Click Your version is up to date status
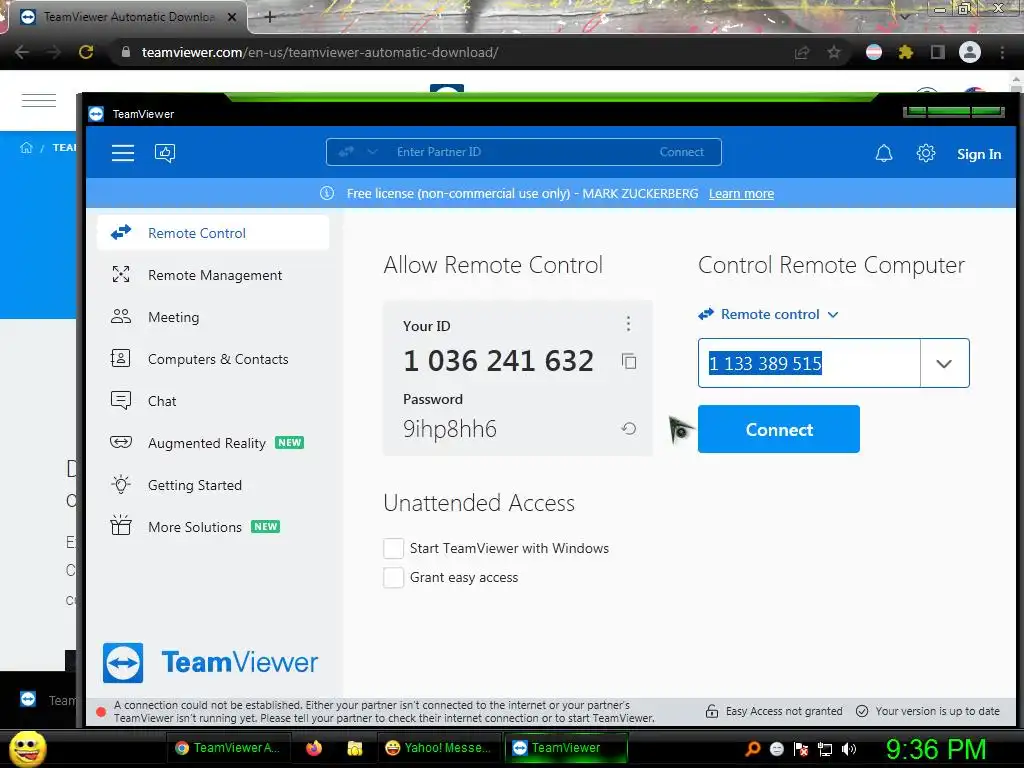This screenshot has height=768, width=1024. tap(928, 711)
